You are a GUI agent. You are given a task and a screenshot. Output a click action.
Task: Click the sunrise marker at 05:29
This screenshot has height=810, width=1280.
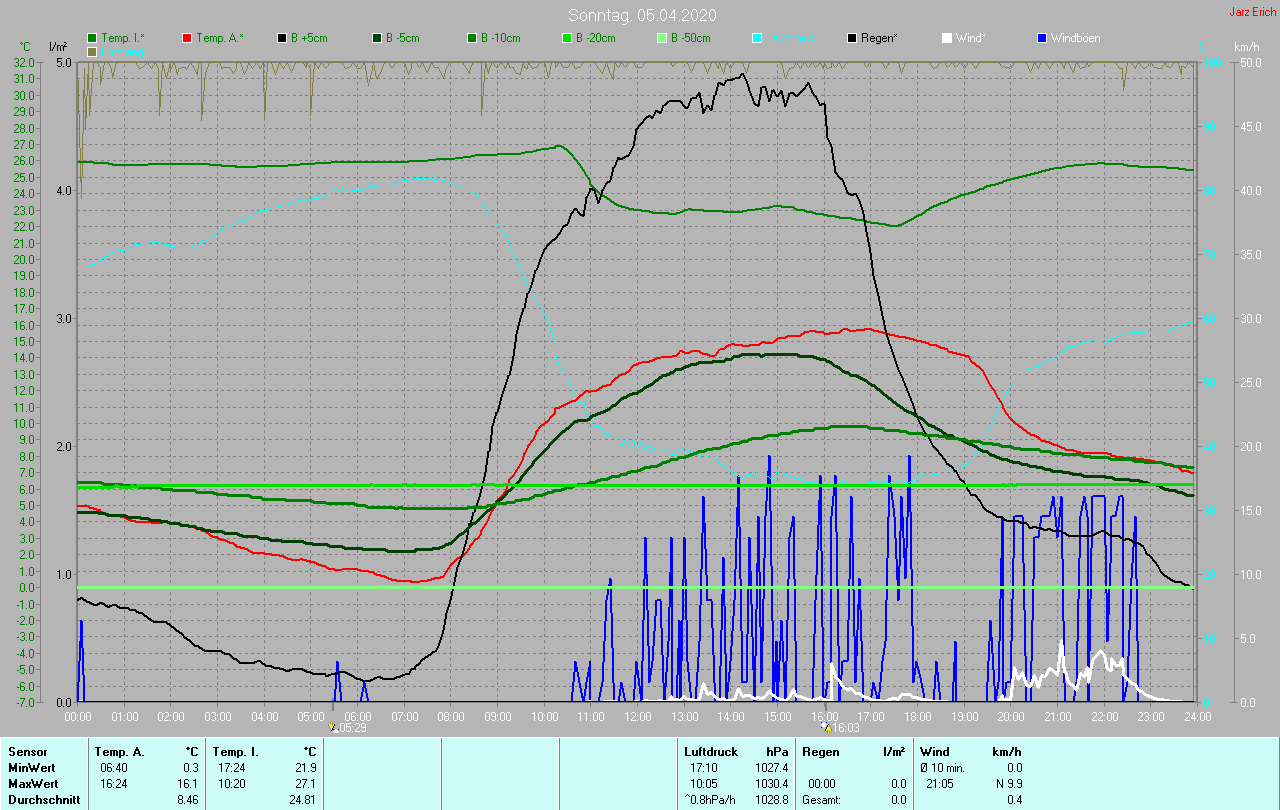(334, 727)
